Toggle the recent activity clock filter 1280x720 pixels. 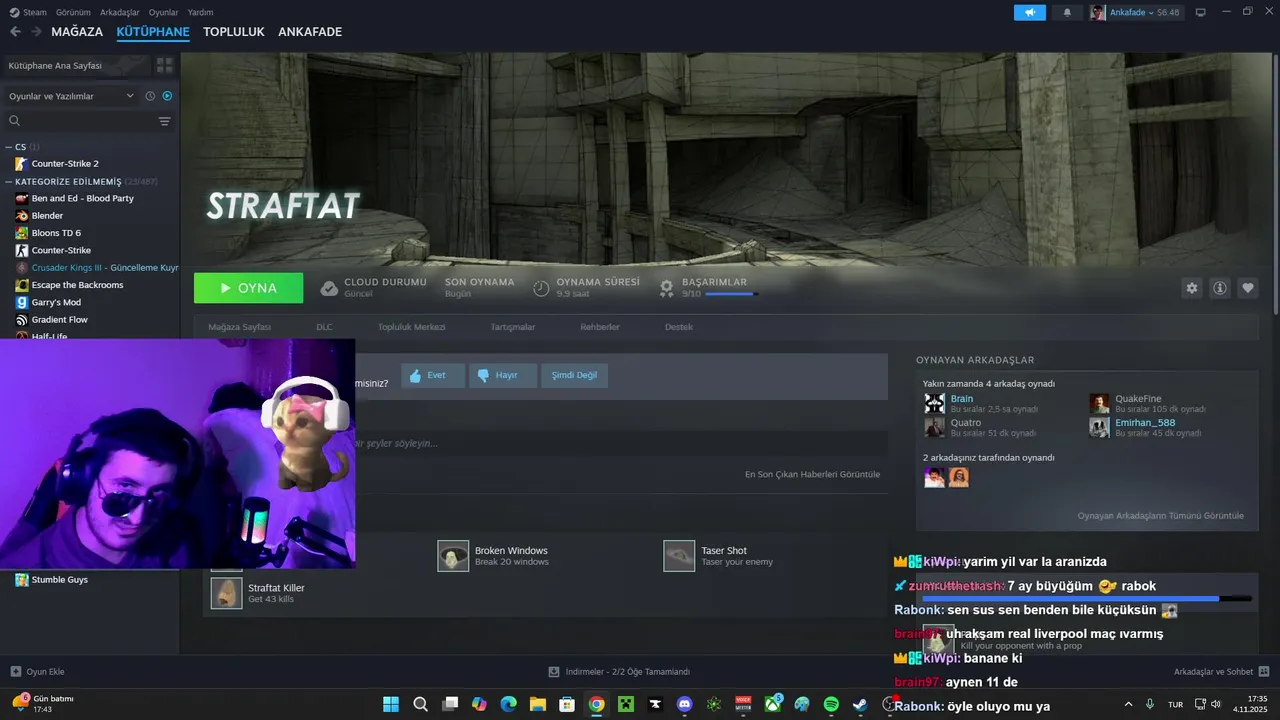point(150,96)
